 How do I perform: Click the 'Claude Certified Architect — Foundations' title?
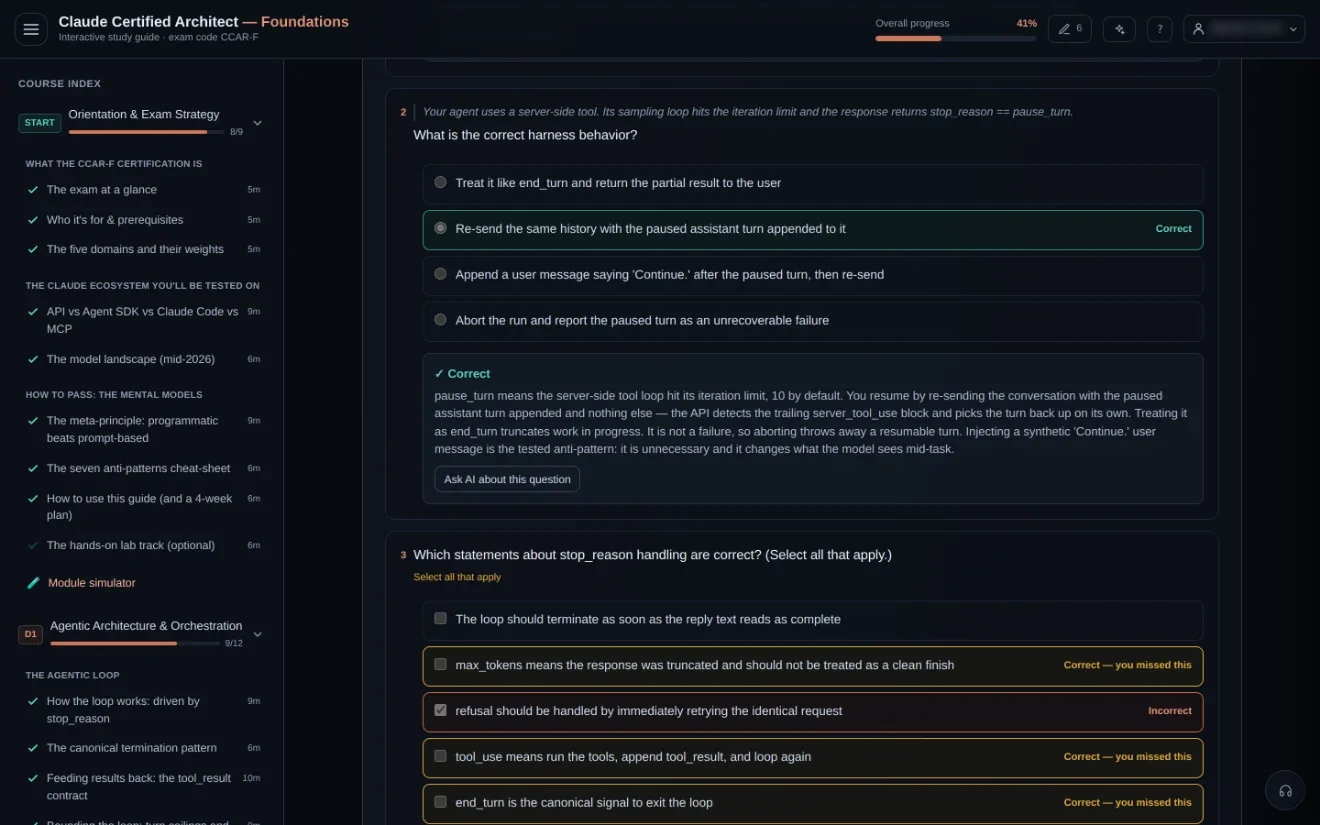[204, 22]
